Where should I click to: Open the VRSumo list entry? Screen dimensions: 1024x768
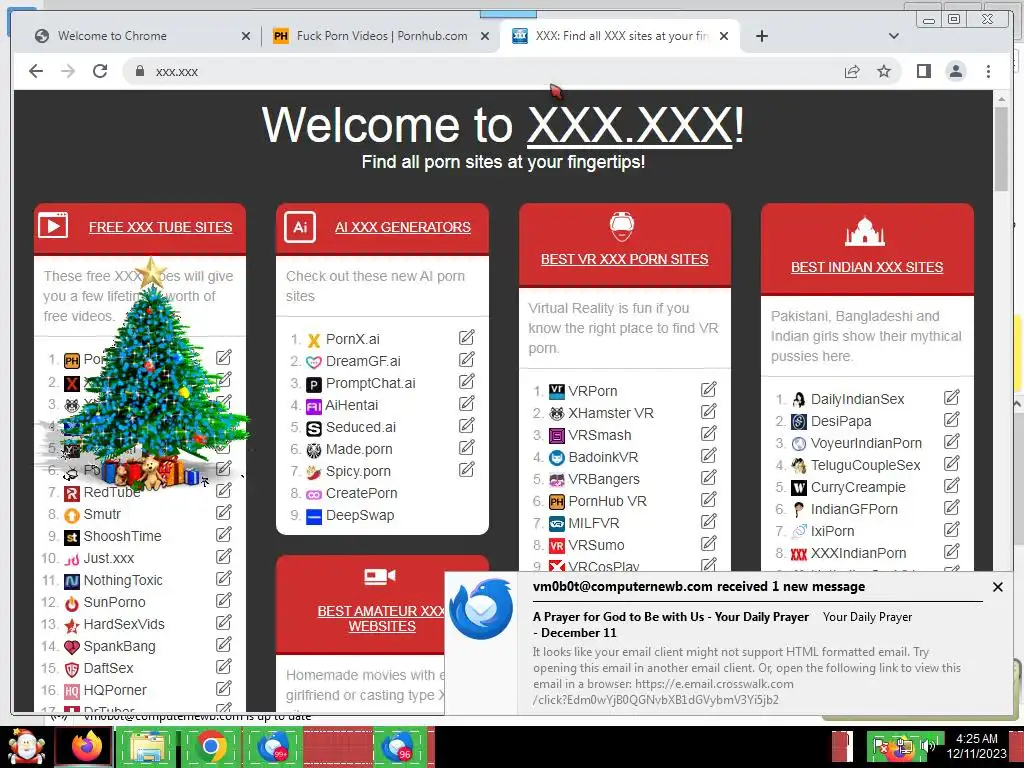[596, 545]
